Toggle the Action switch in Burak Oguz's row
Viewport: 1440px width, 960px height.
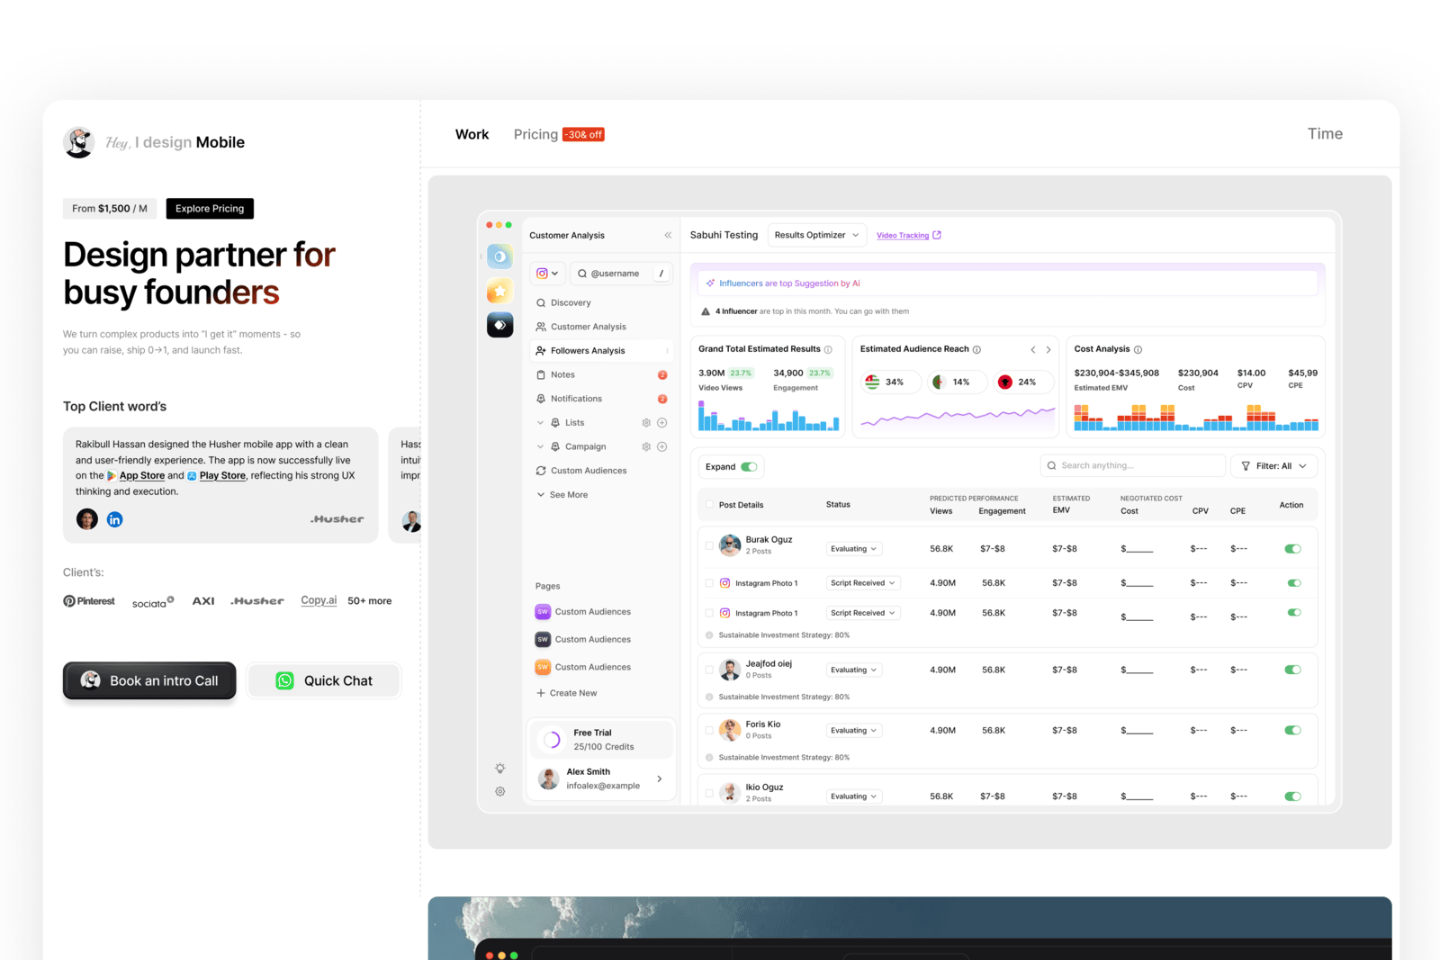(1293, 549)
